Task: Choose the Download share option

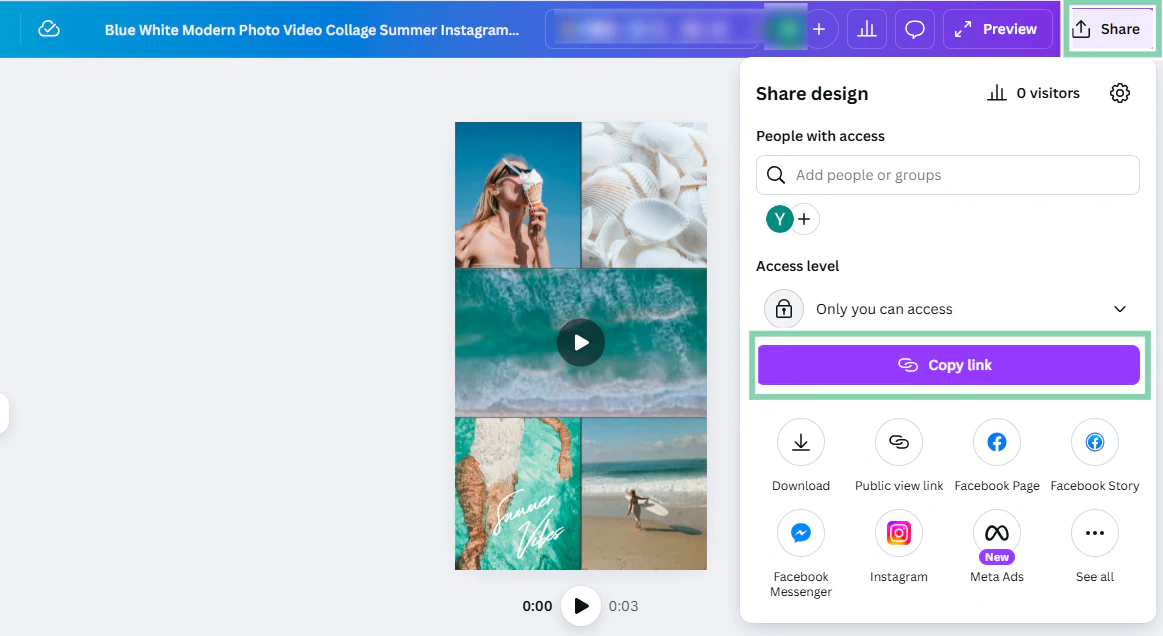Action: [x=801, y=456]
